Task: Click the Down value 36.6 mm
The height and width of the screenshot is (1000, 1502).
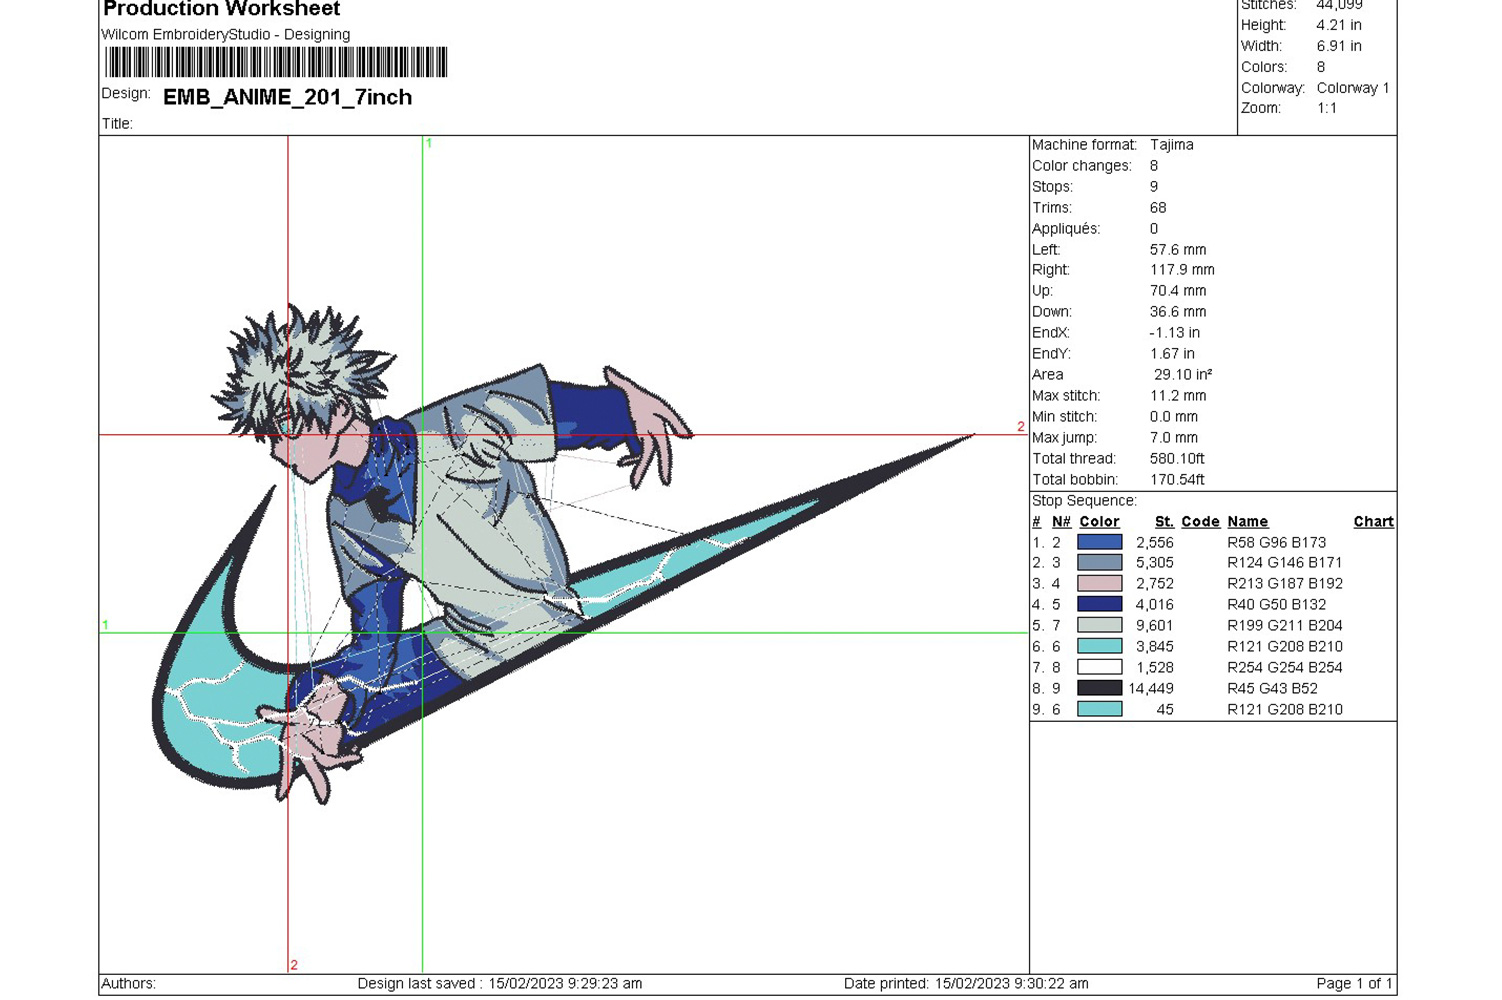Action: click(1178, 312)
